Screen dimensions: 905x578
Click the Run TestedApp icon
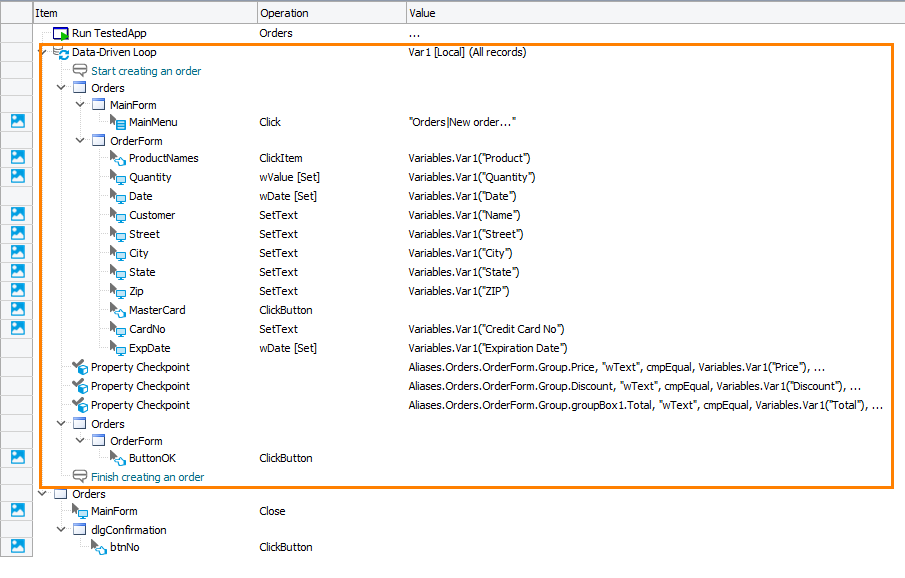(x=61, y=33)
